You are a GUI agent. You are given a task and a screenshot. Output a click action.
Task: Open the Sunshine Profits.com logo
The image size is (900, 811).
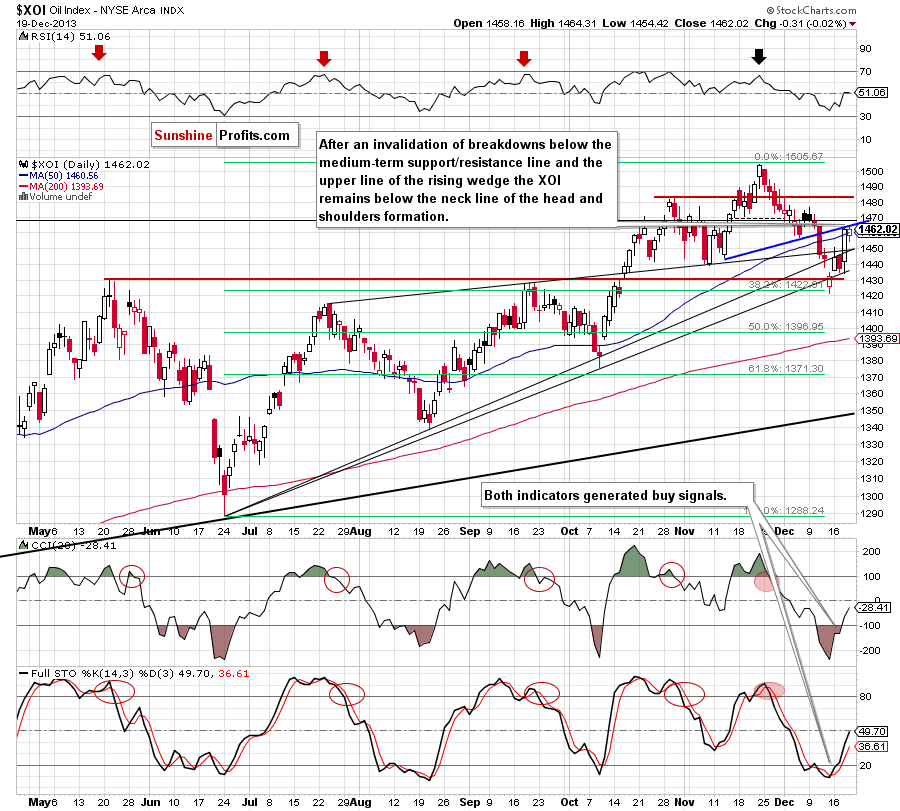[x=225, y=135]
